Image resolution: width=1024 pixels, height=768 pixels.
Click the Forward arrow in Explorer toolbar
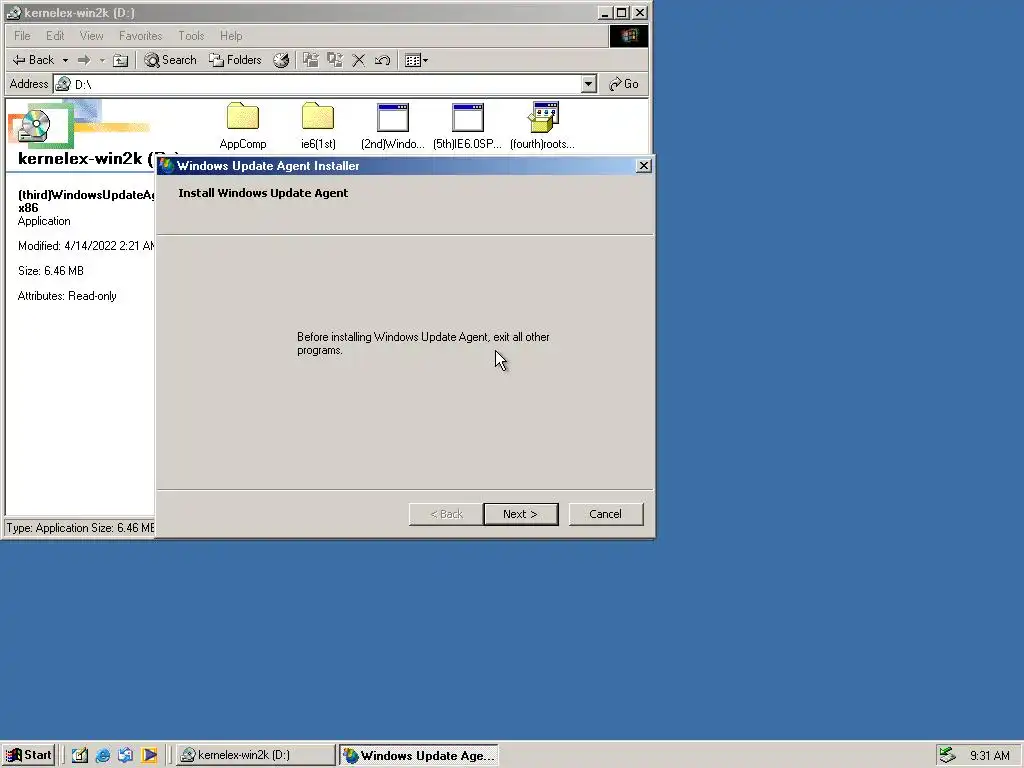pyautogui.click(x=84, y=60)
